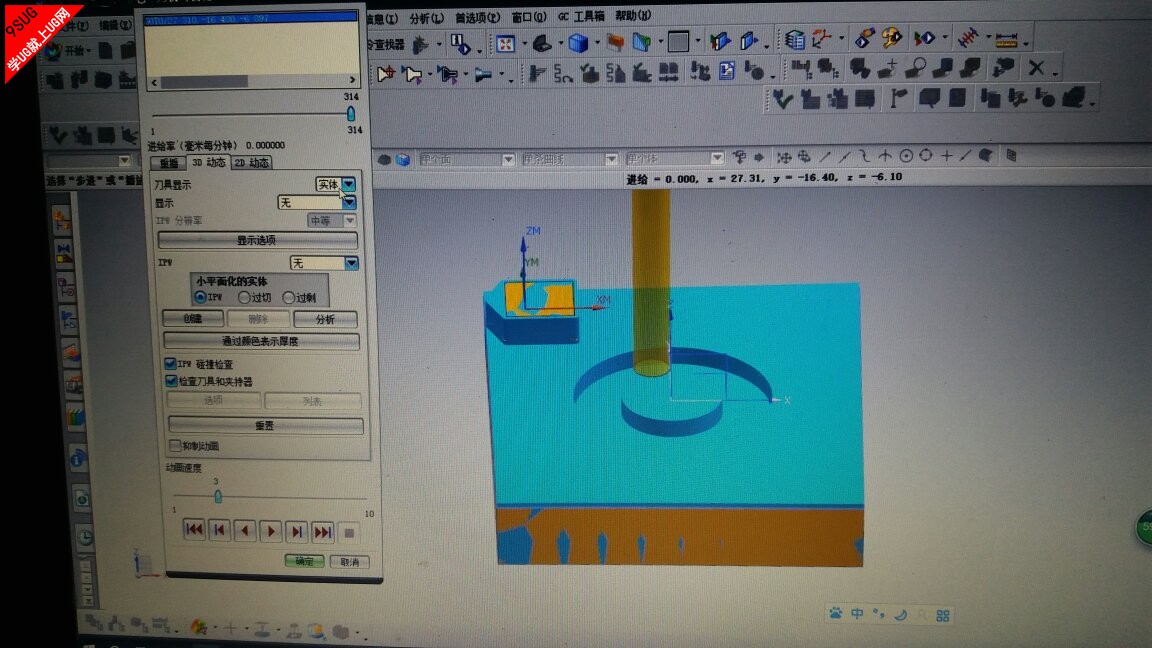Click the green checkmark verify icon
Viewport: 1152px width, 648px height.
coord(782,98)
